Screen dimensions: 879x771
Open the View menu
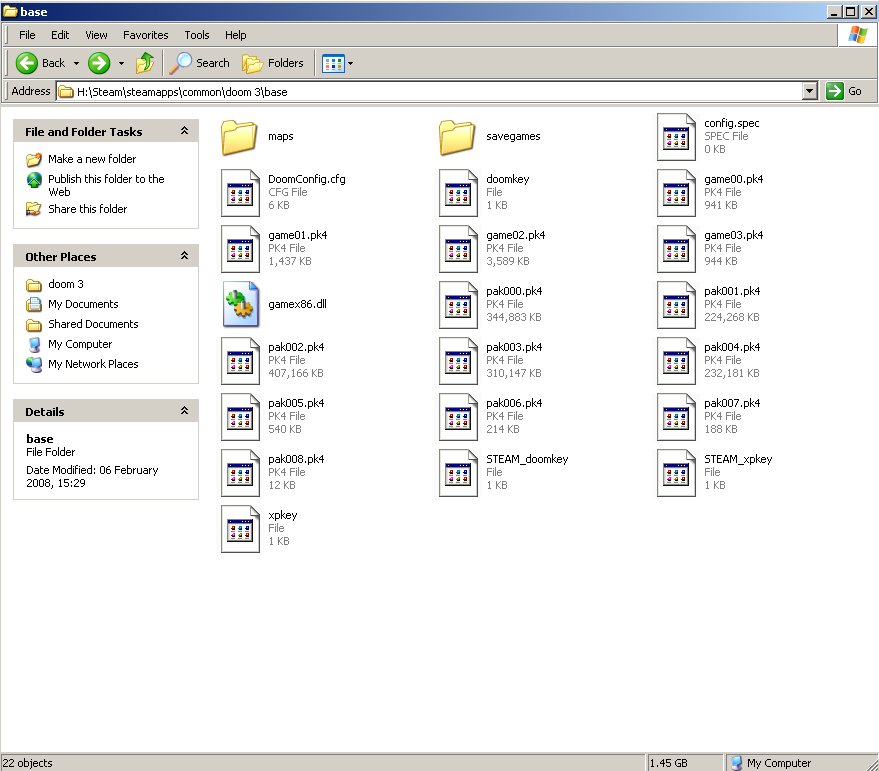[96, 35]
